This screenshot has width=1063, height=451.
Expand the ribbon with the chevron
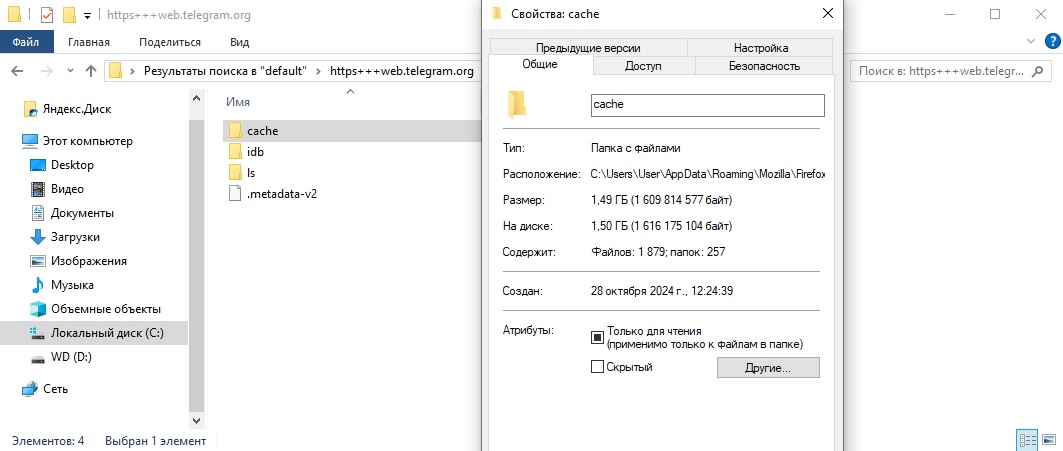click(1030, 41)
